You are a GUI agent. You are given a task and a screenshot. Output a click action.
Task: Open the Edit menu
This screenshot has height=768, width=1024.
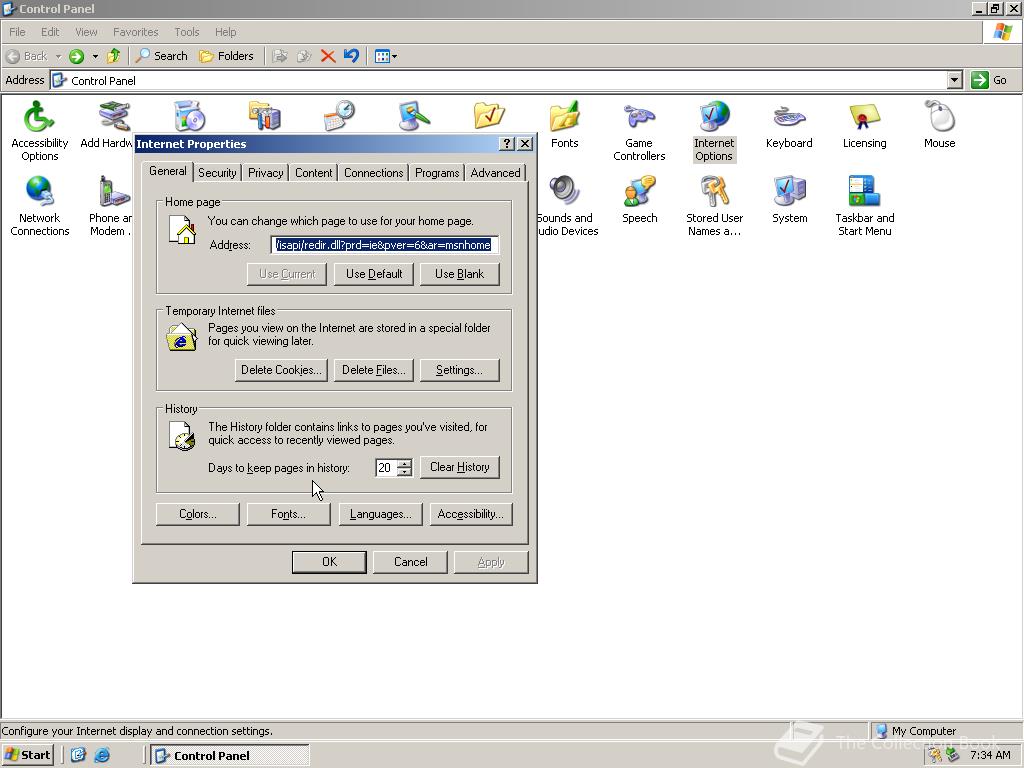[50, 32]
